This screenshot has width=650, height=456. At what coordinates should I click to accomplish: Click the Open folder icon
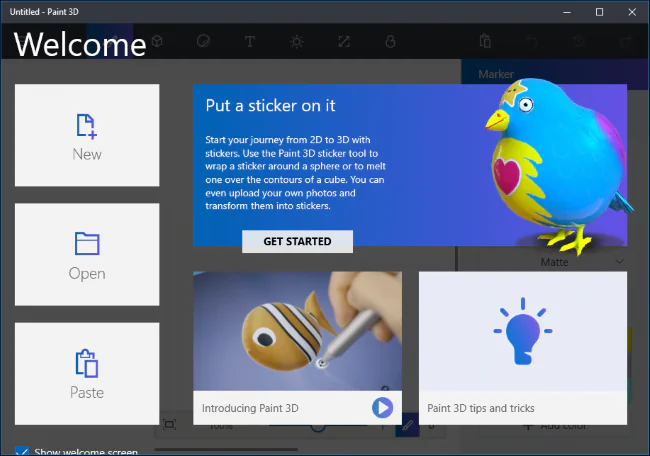[87, 243]
